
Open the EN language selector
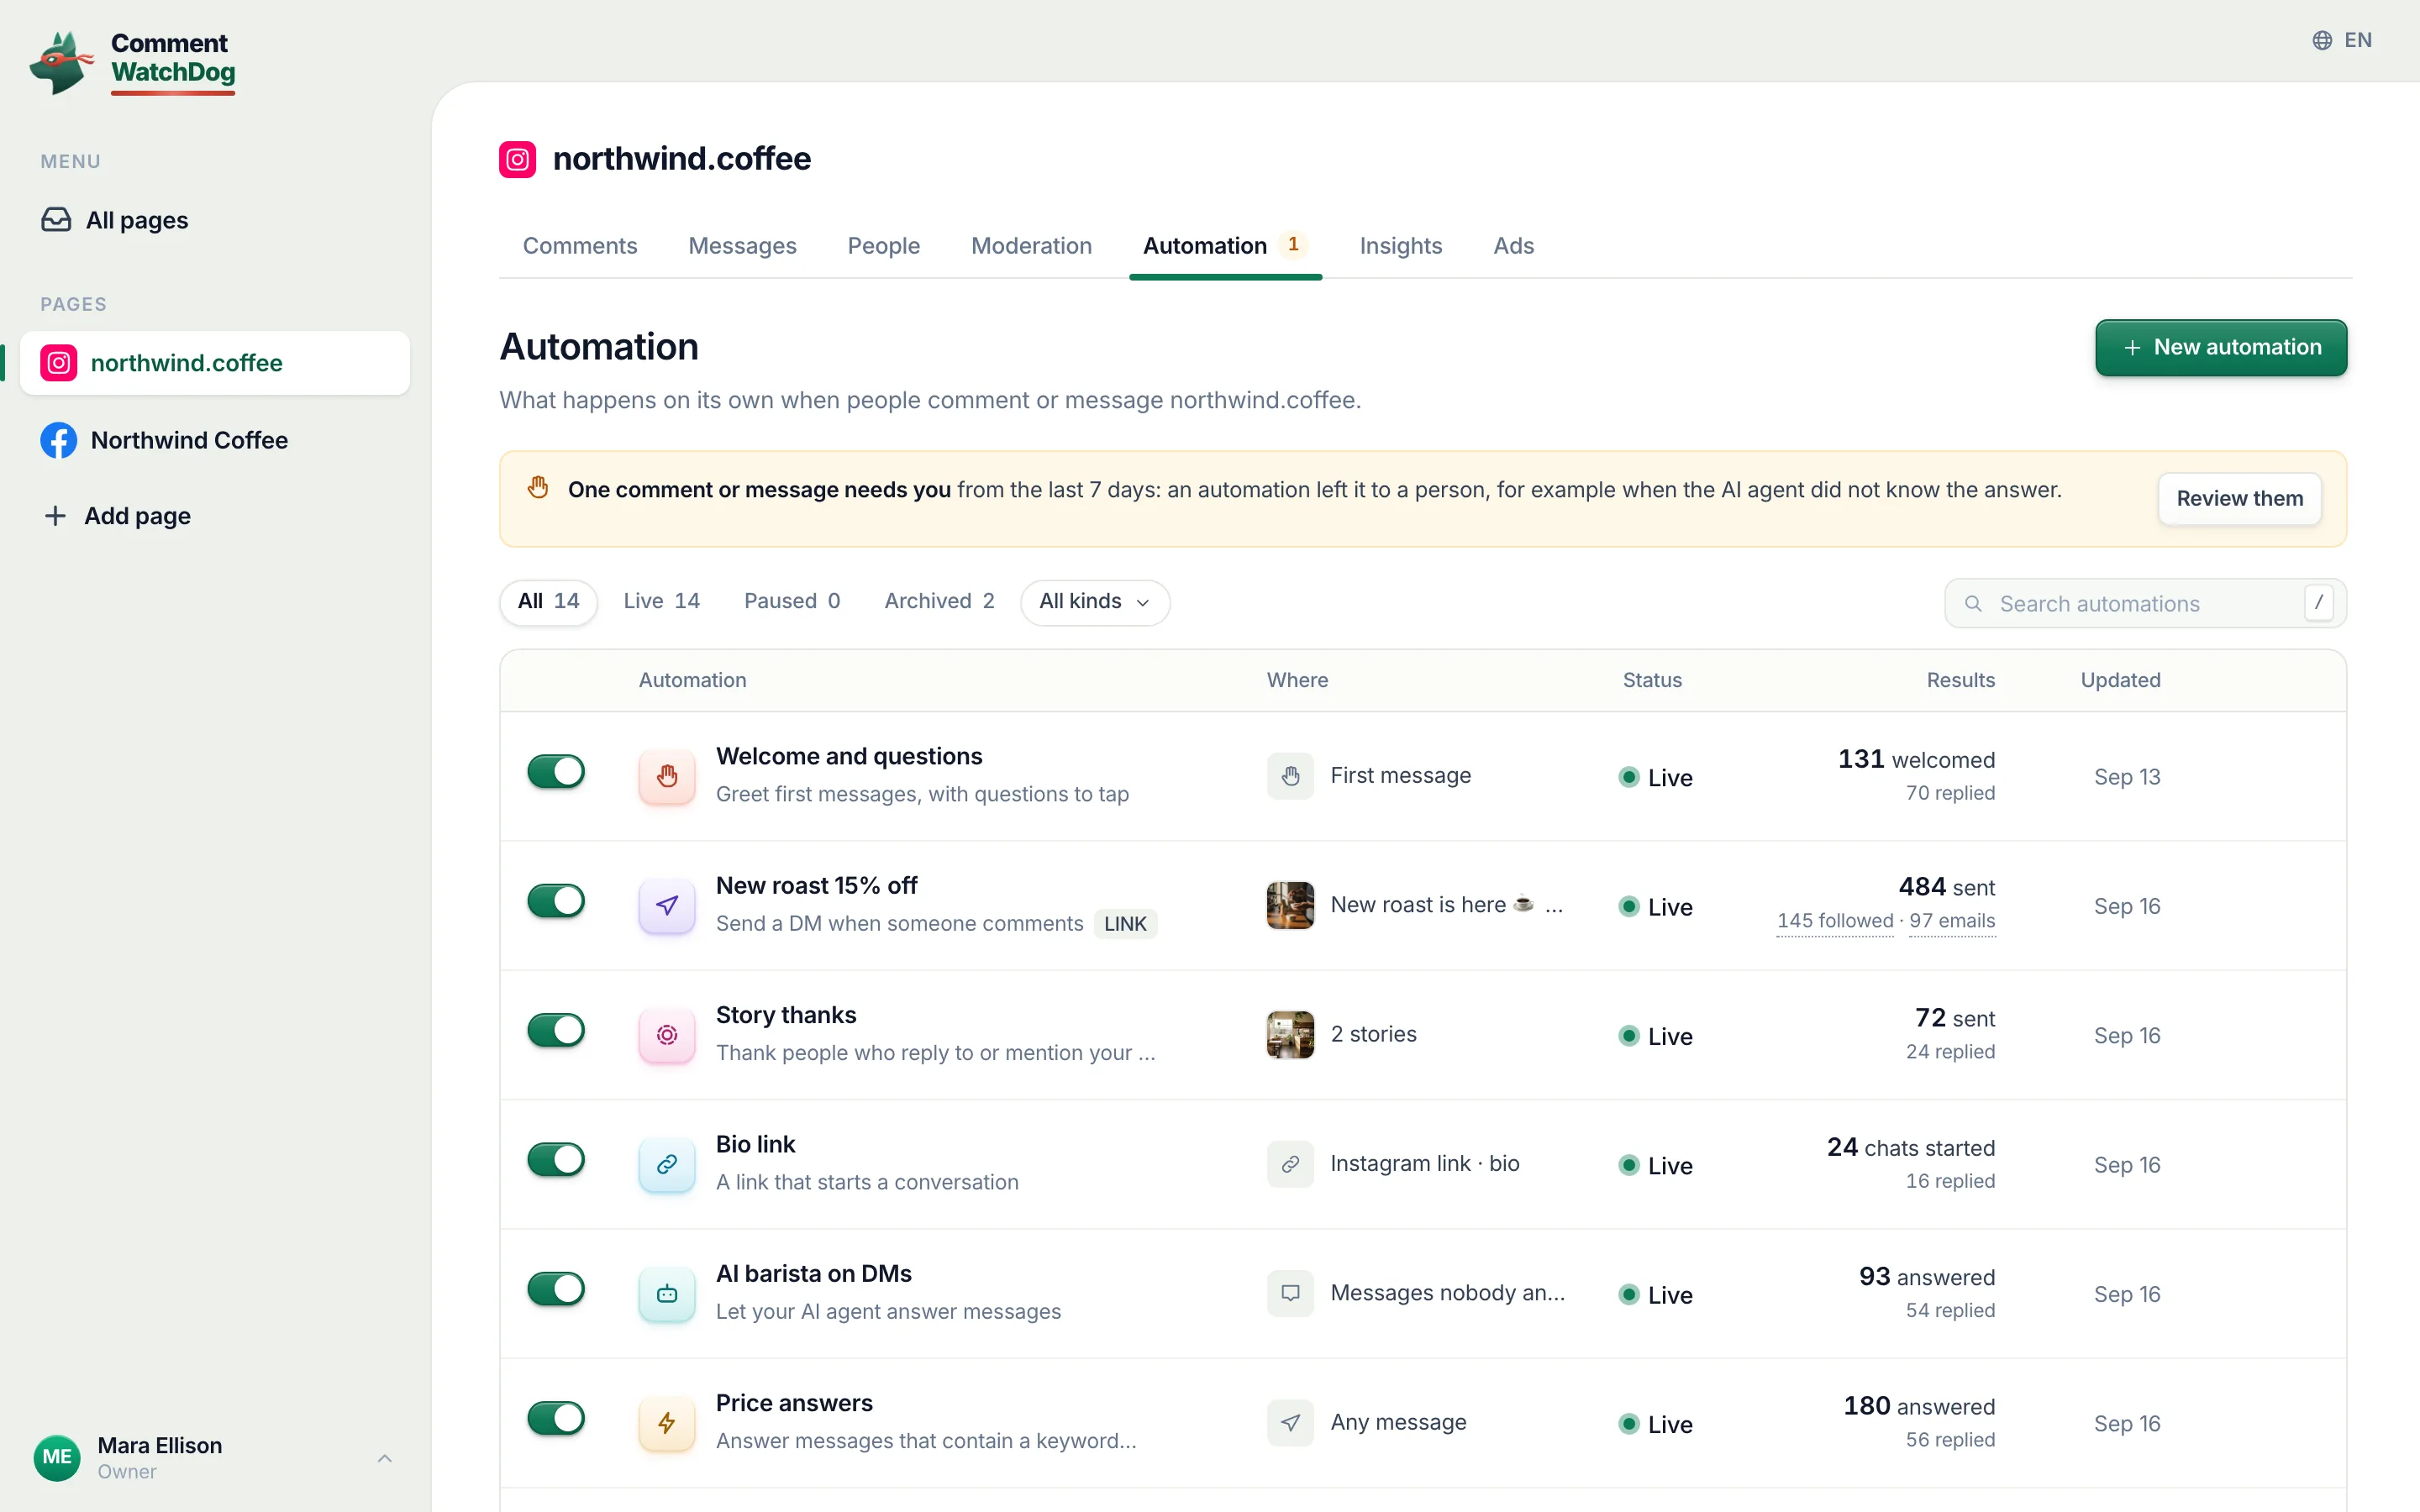2342,40
